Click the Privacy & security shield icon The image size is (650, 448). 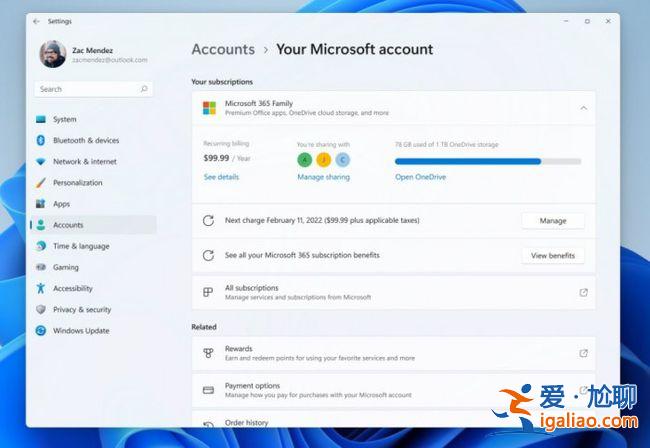[x=41, y=309]
